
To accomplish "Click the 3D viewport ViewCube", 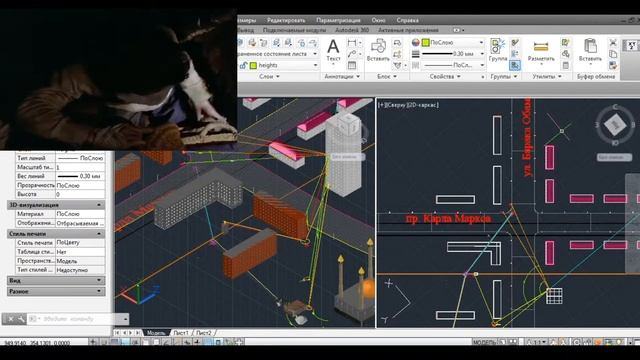I will point(348,124).
